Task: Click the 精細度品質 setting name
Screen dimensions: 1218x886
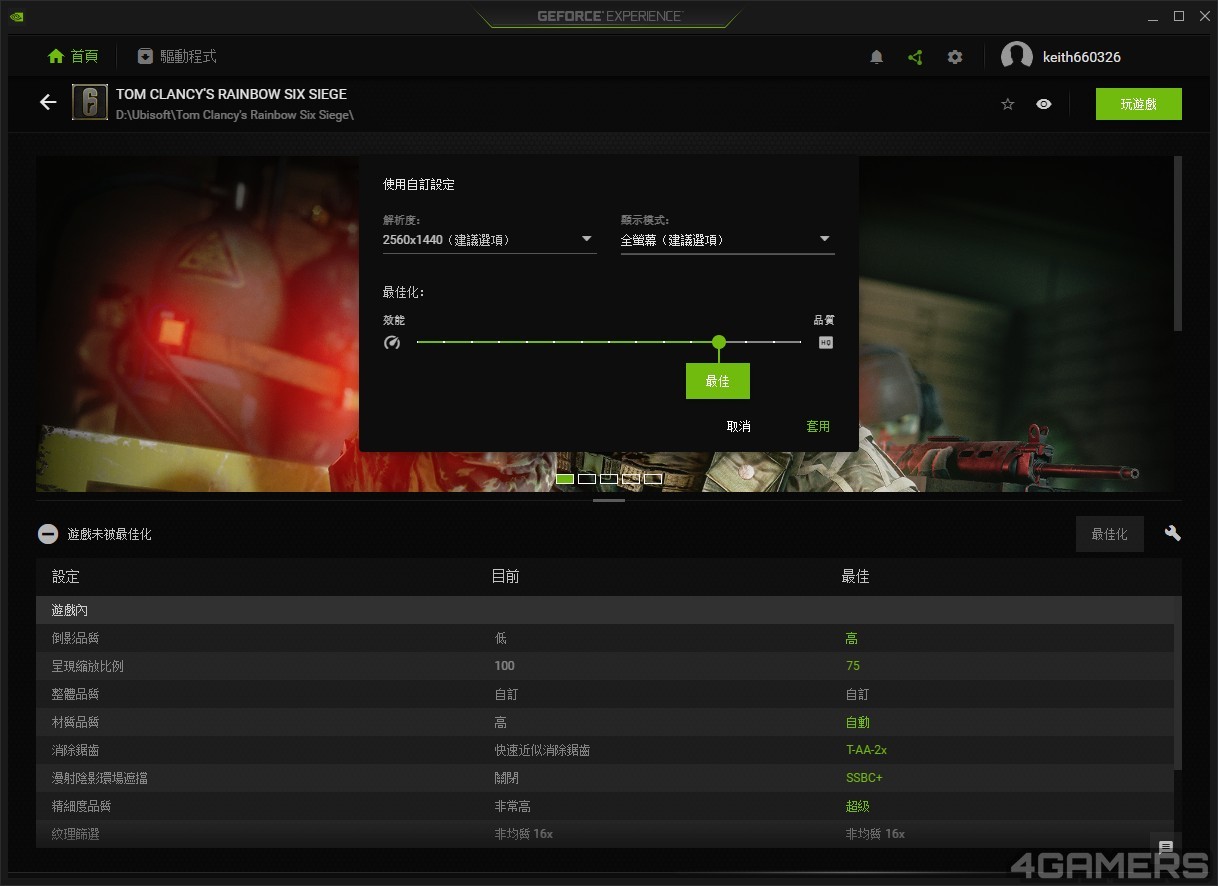Action: click(x=82, y=806)
